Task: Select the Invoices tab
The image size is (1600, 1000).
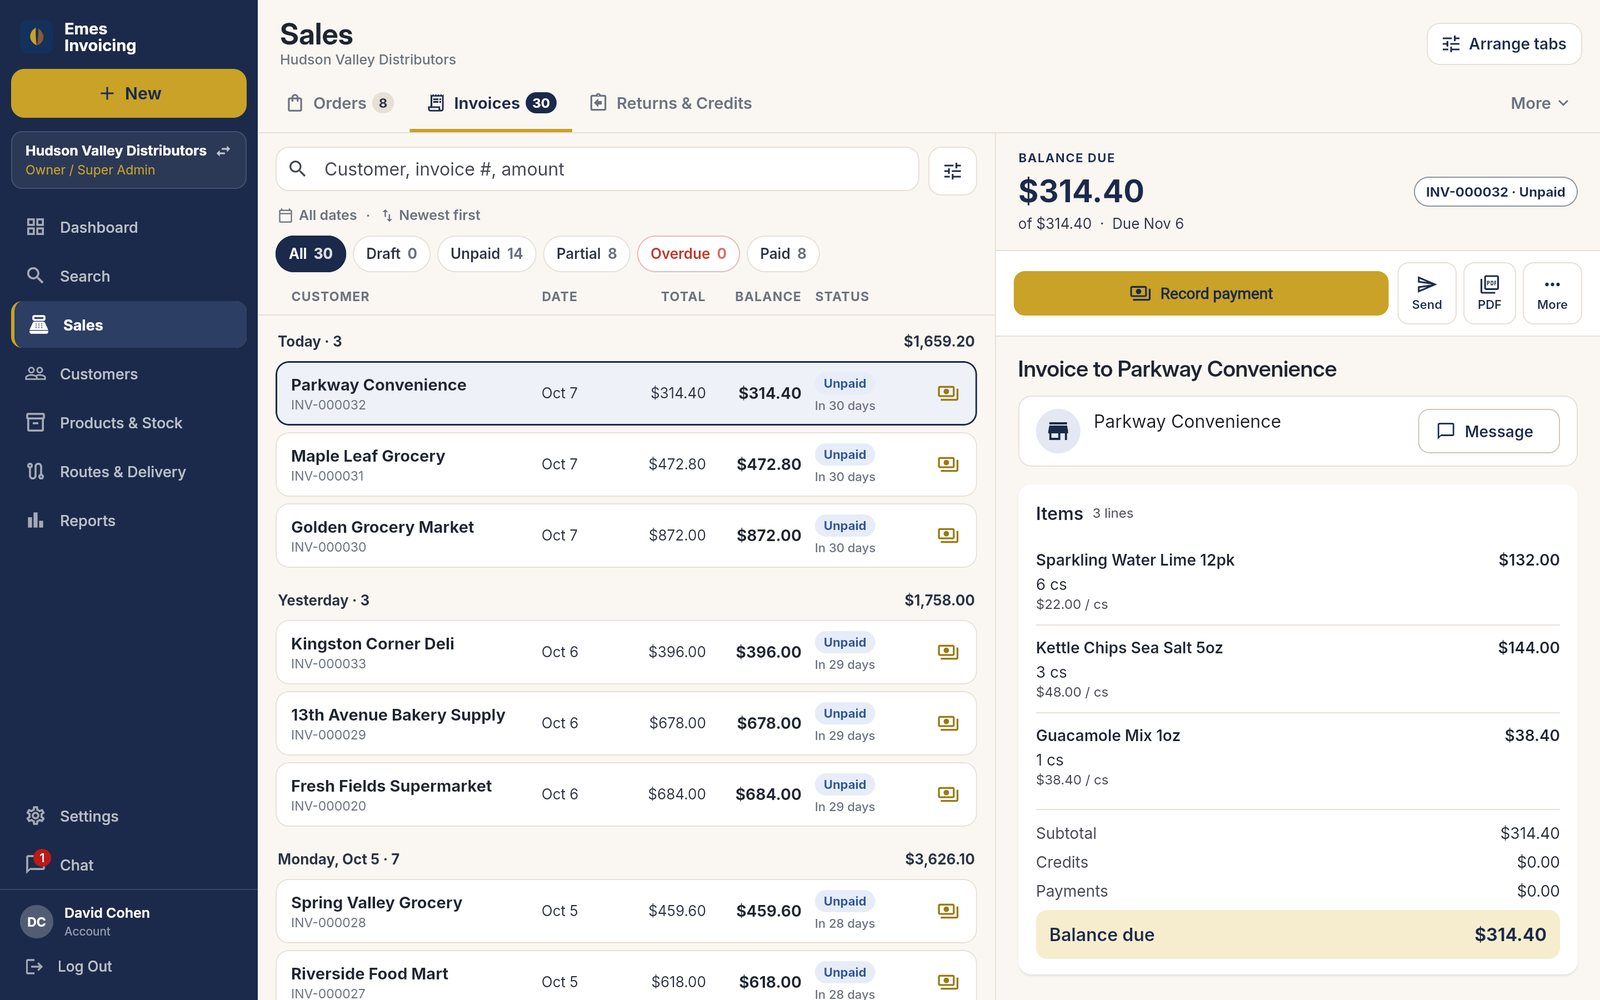Action: [491, 103]
